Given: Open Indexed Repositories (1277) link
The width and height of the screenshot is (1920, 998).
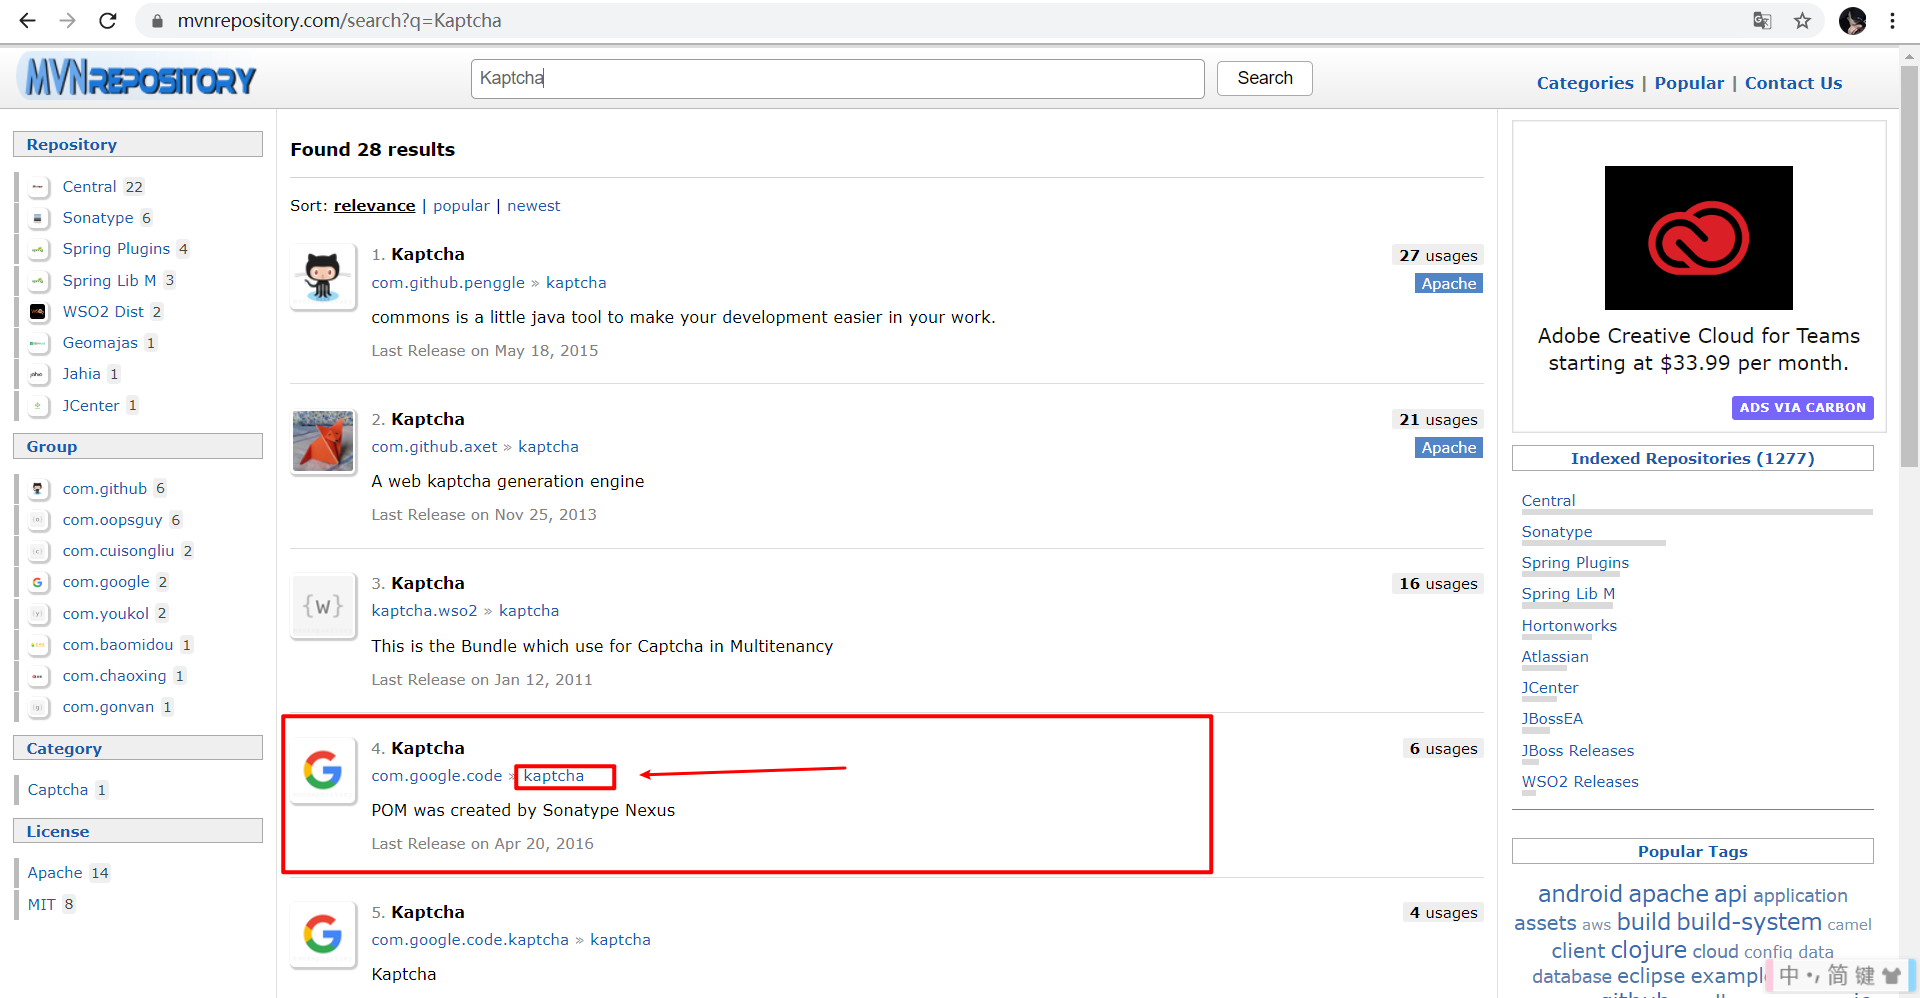Looking at the screenshot, I should tap(1692, 459).
